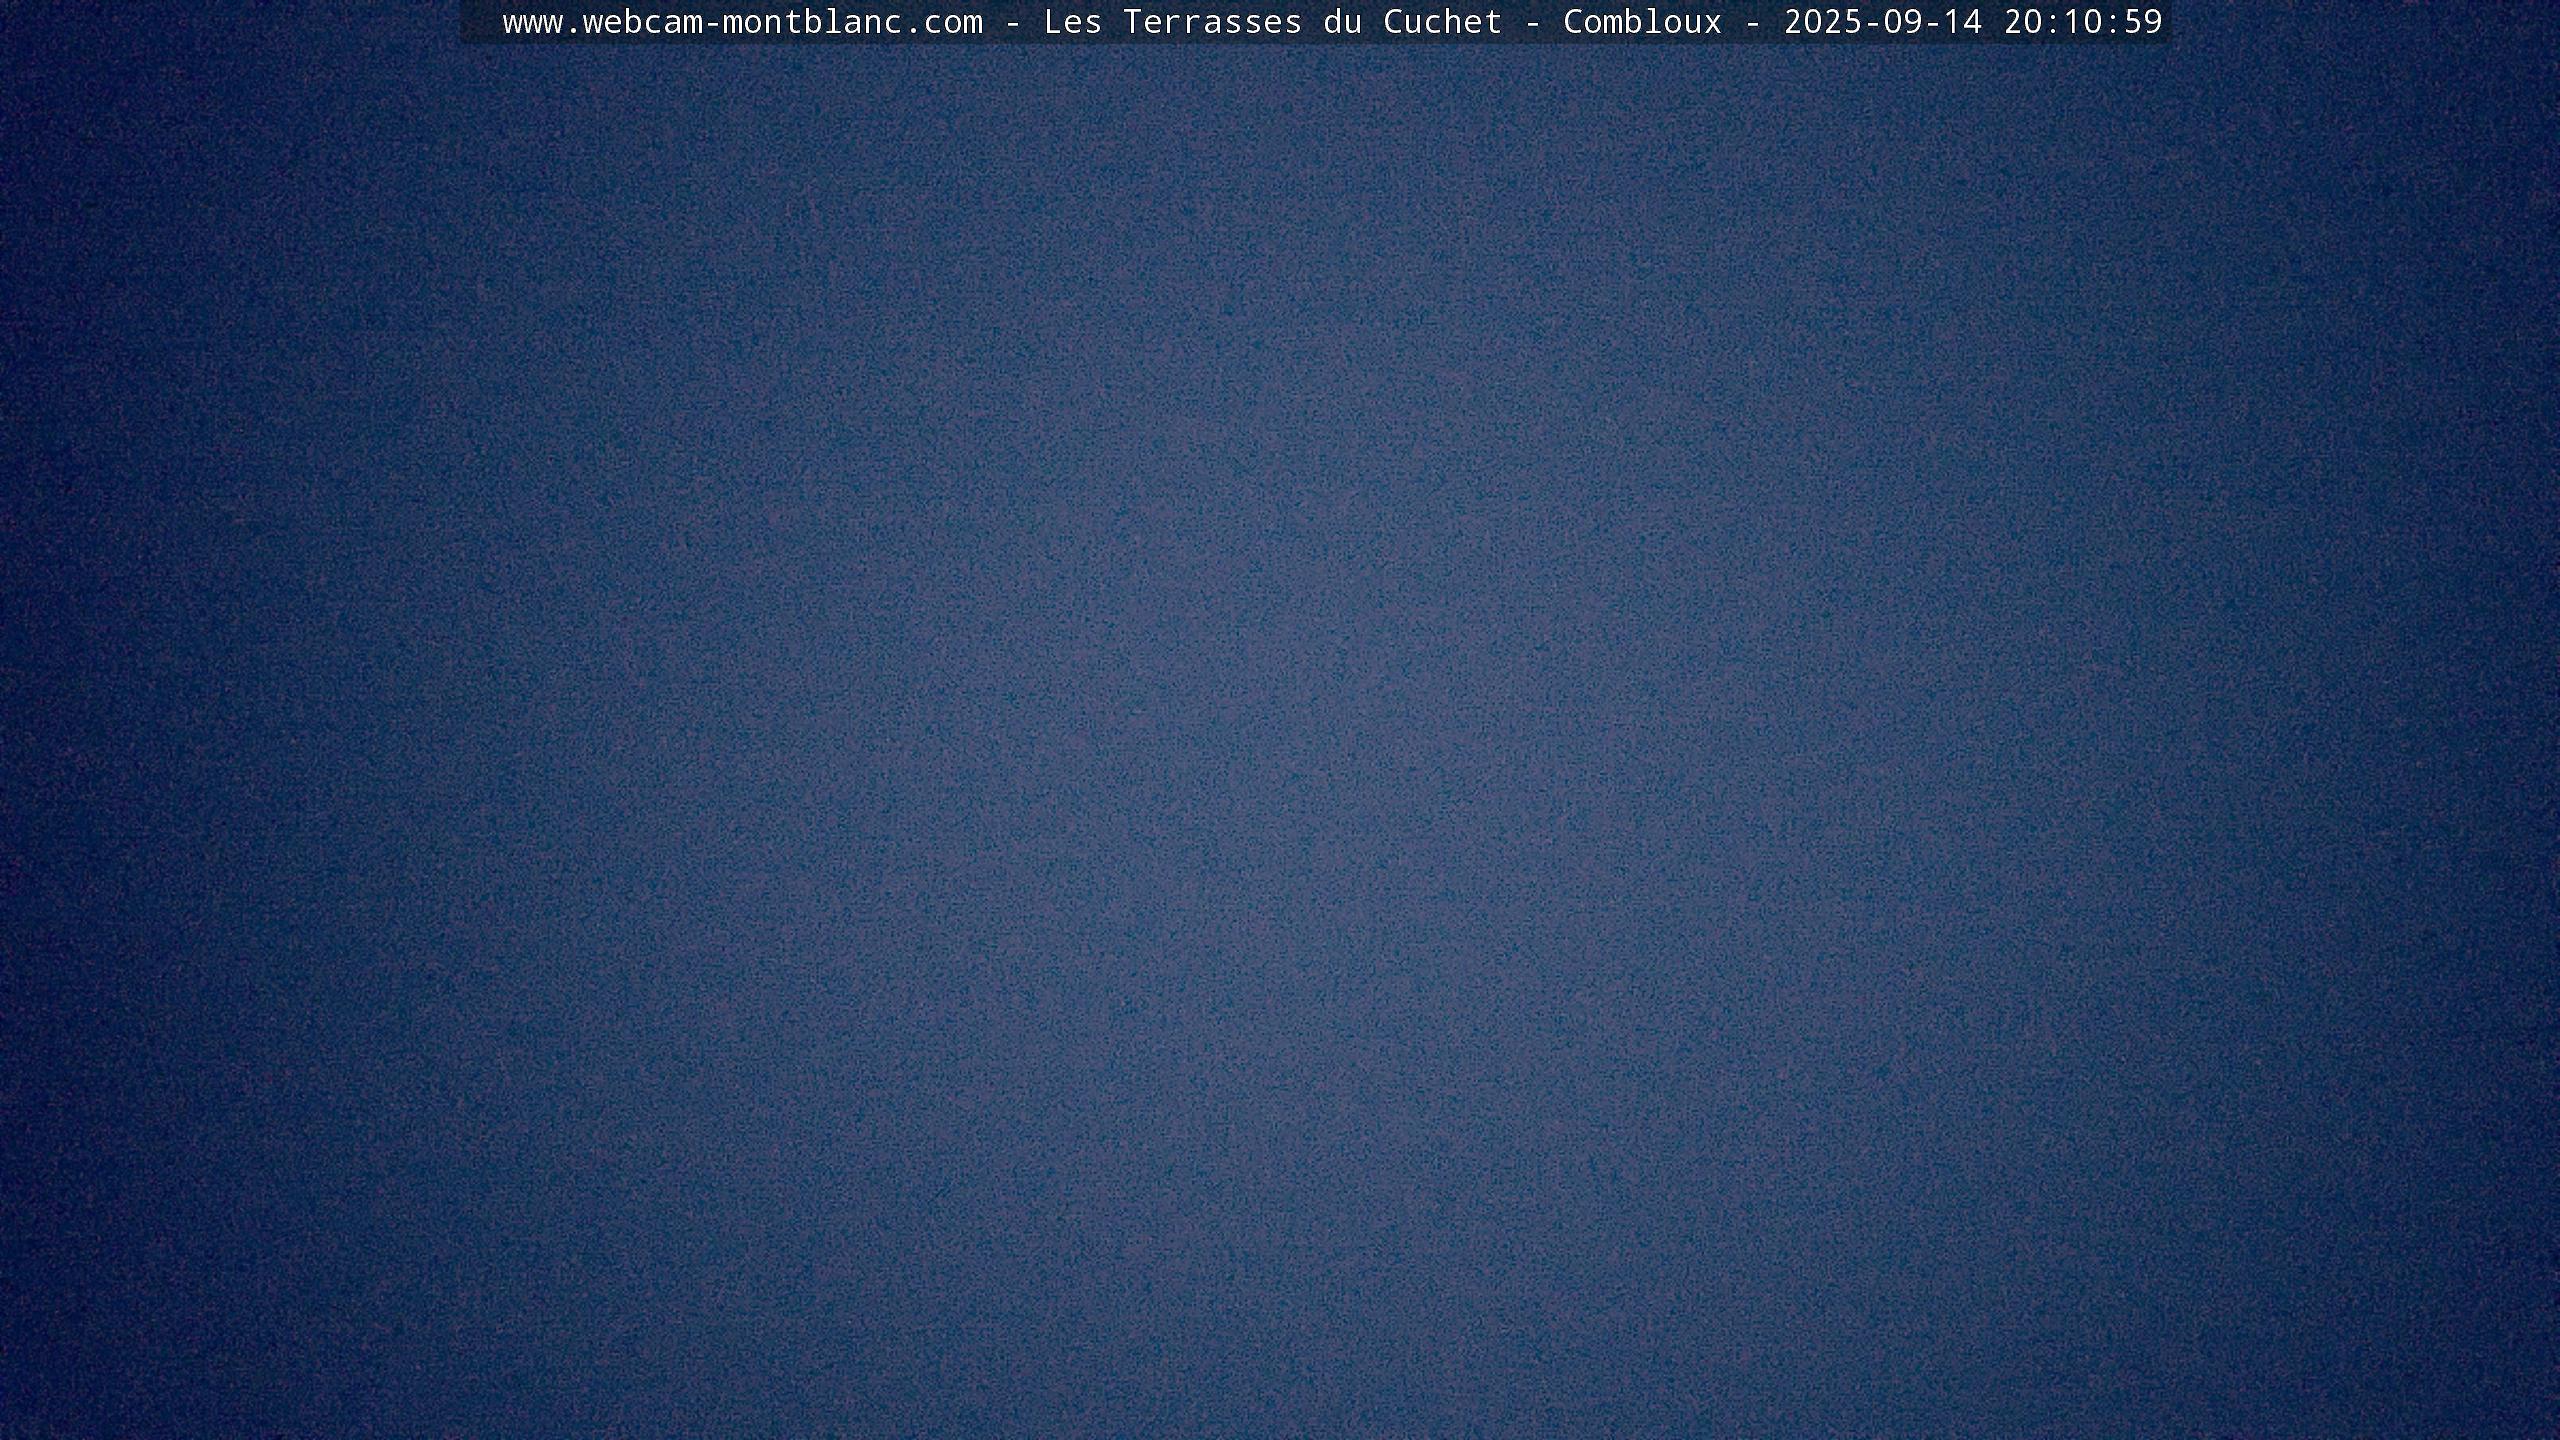Click the dark left end of caption banner
This screenshot has height=1440, width=2560.
coord(478,22)
